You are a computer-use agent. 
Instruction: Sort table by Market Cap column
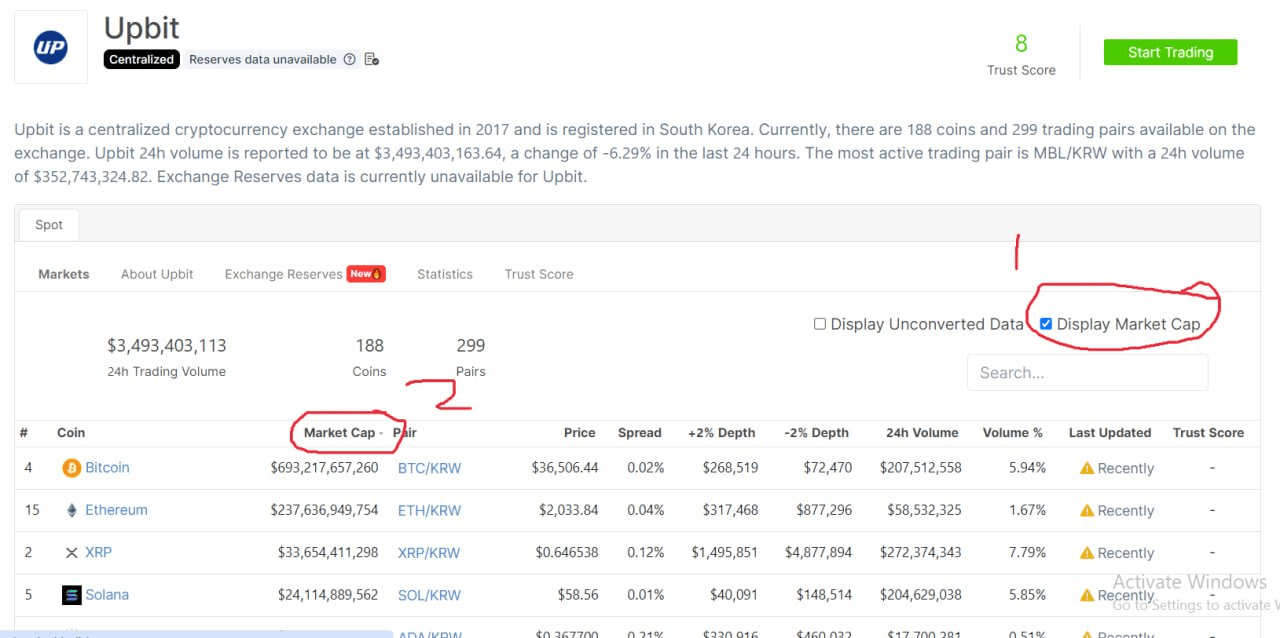point(339,433)
